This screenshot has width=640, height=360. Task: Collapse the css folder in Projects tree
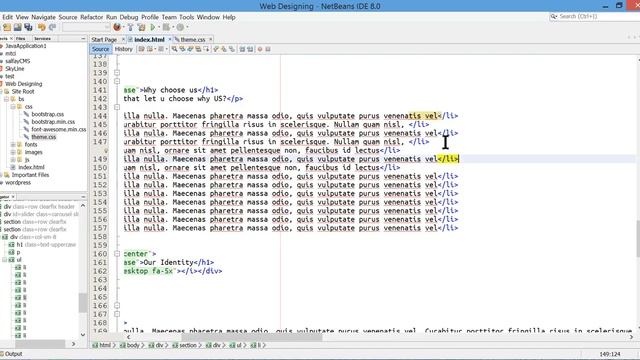pyautogui.click(x=13, y=107)
